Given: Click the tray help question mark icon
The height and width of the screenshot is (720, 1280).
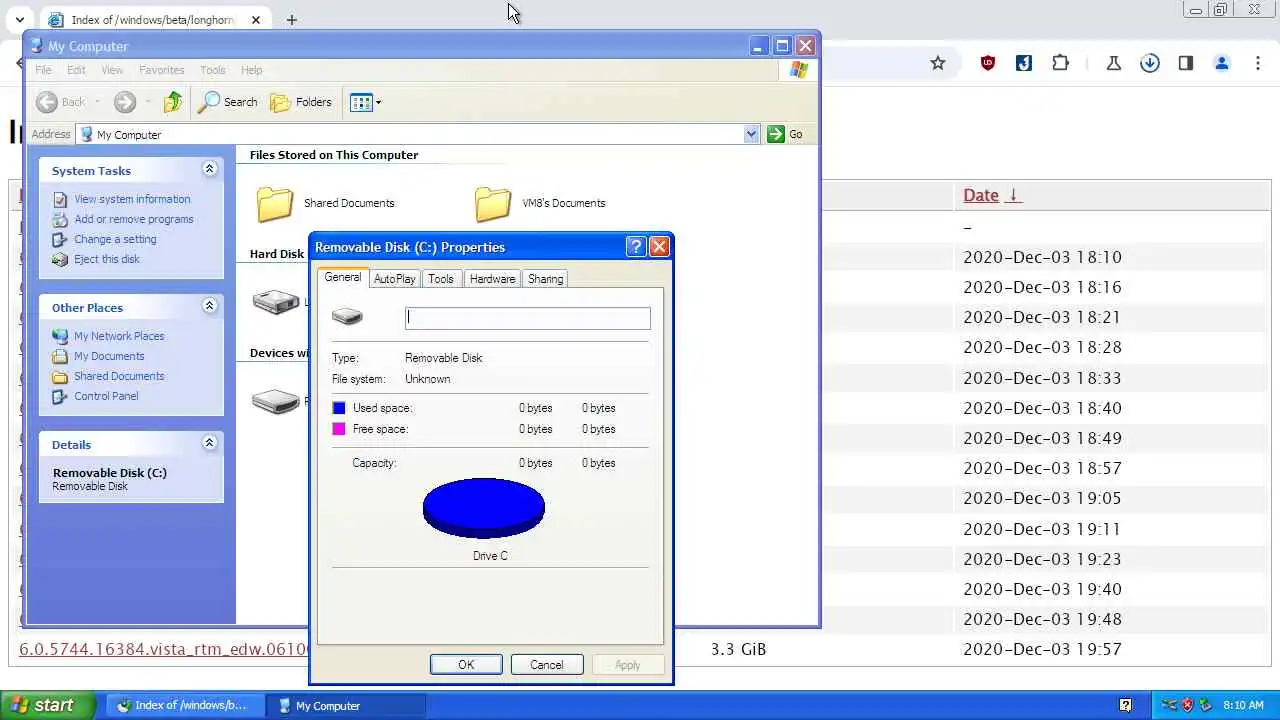Looking at the screenshot, I should [1125, 705].
